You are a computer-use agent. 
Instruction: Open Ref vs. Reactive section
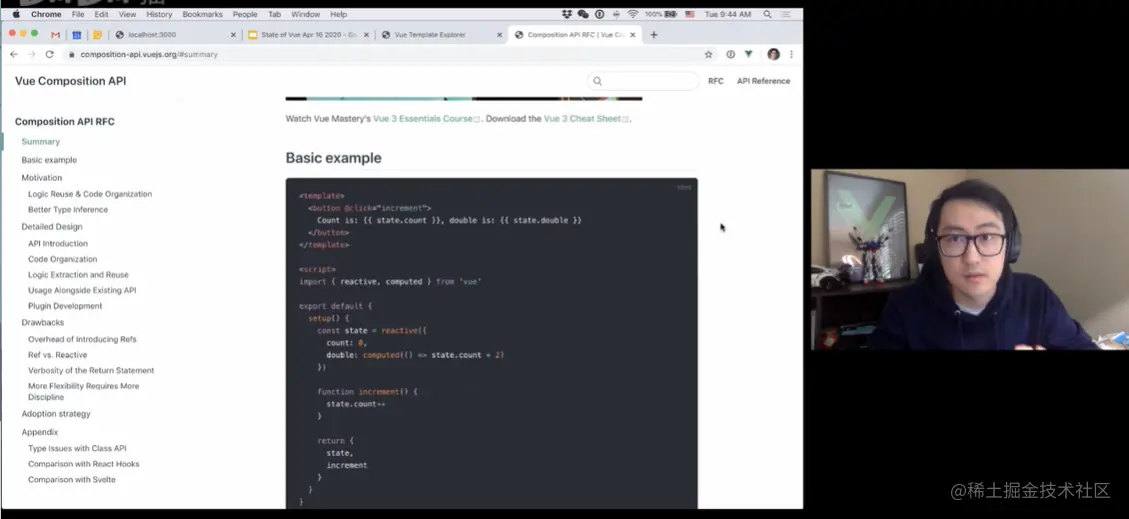click(58, 355)
